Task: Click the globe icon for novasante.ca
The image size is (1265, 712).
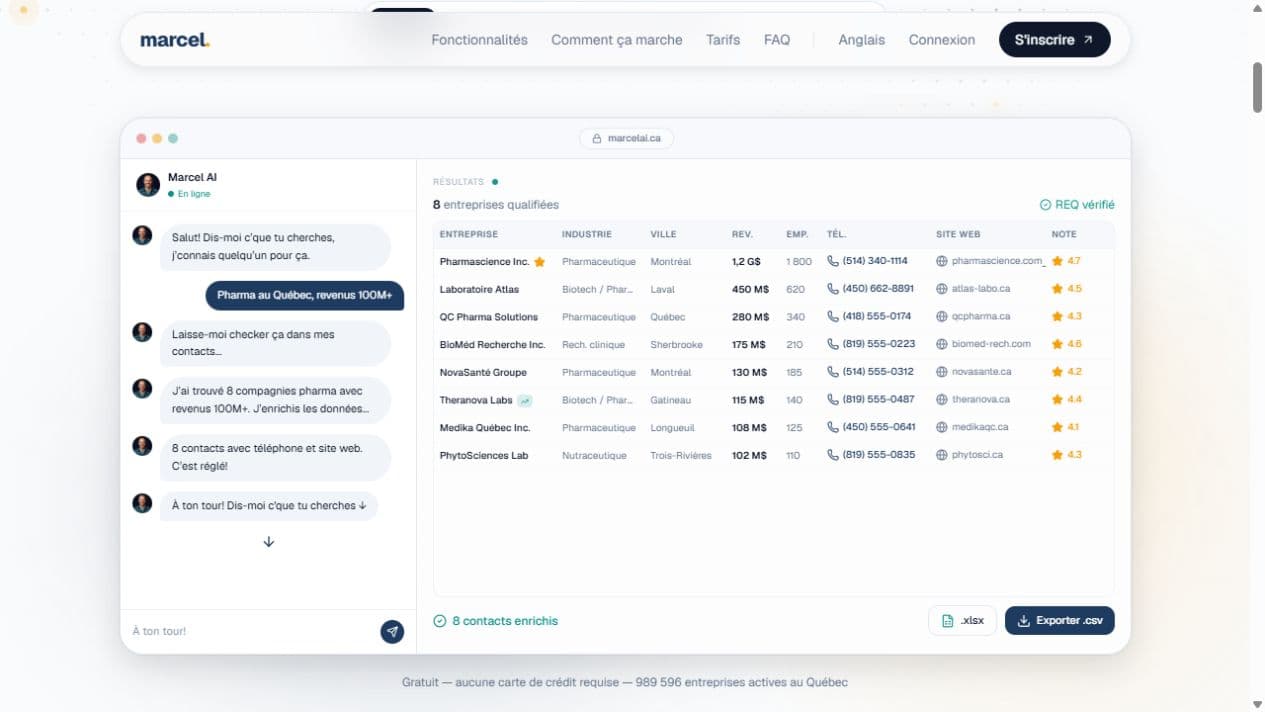Action: tap(942, 372)
